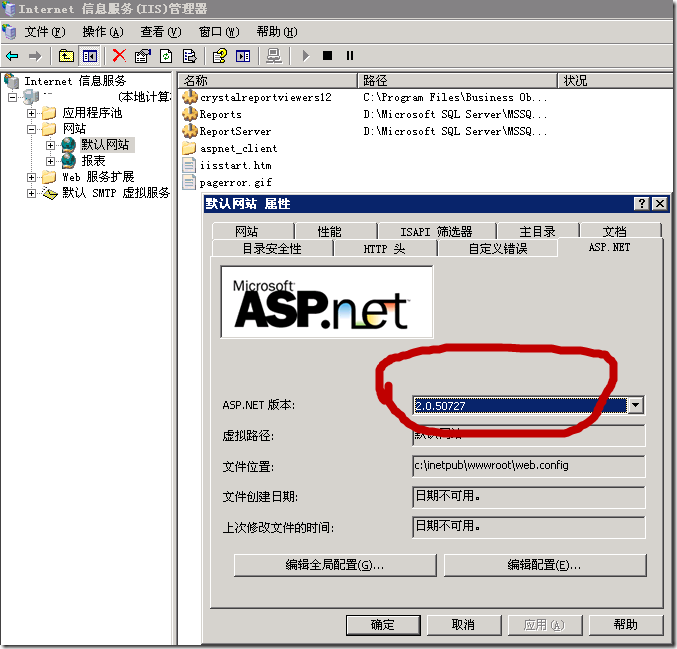Switch to the 主目录 tab
This screenshot has height=649, width=677.
tap(538, 231)
